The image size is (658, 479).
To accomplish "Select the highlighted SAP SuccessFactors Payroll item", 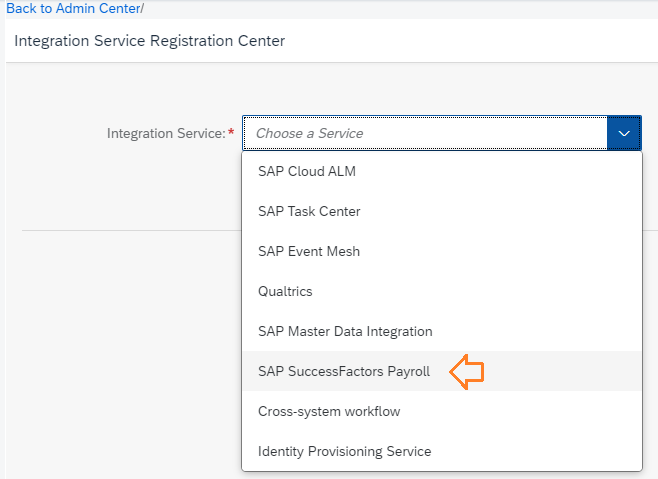I will [x=442, y=371].
